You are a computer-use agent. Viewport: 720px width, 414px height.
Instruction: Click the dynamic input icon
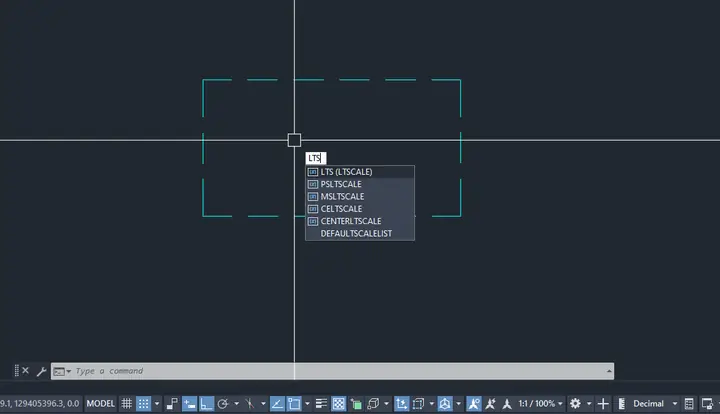(189, 404)
